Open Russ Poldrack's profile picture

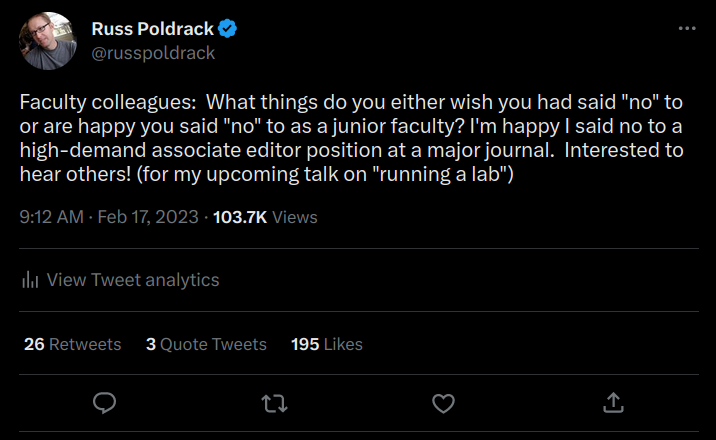(48, 41)
